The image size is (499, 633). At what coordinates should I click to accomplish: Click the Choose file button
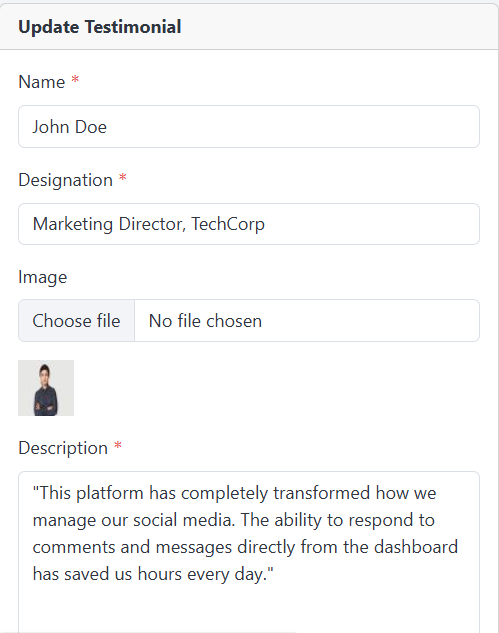[76, 321]
